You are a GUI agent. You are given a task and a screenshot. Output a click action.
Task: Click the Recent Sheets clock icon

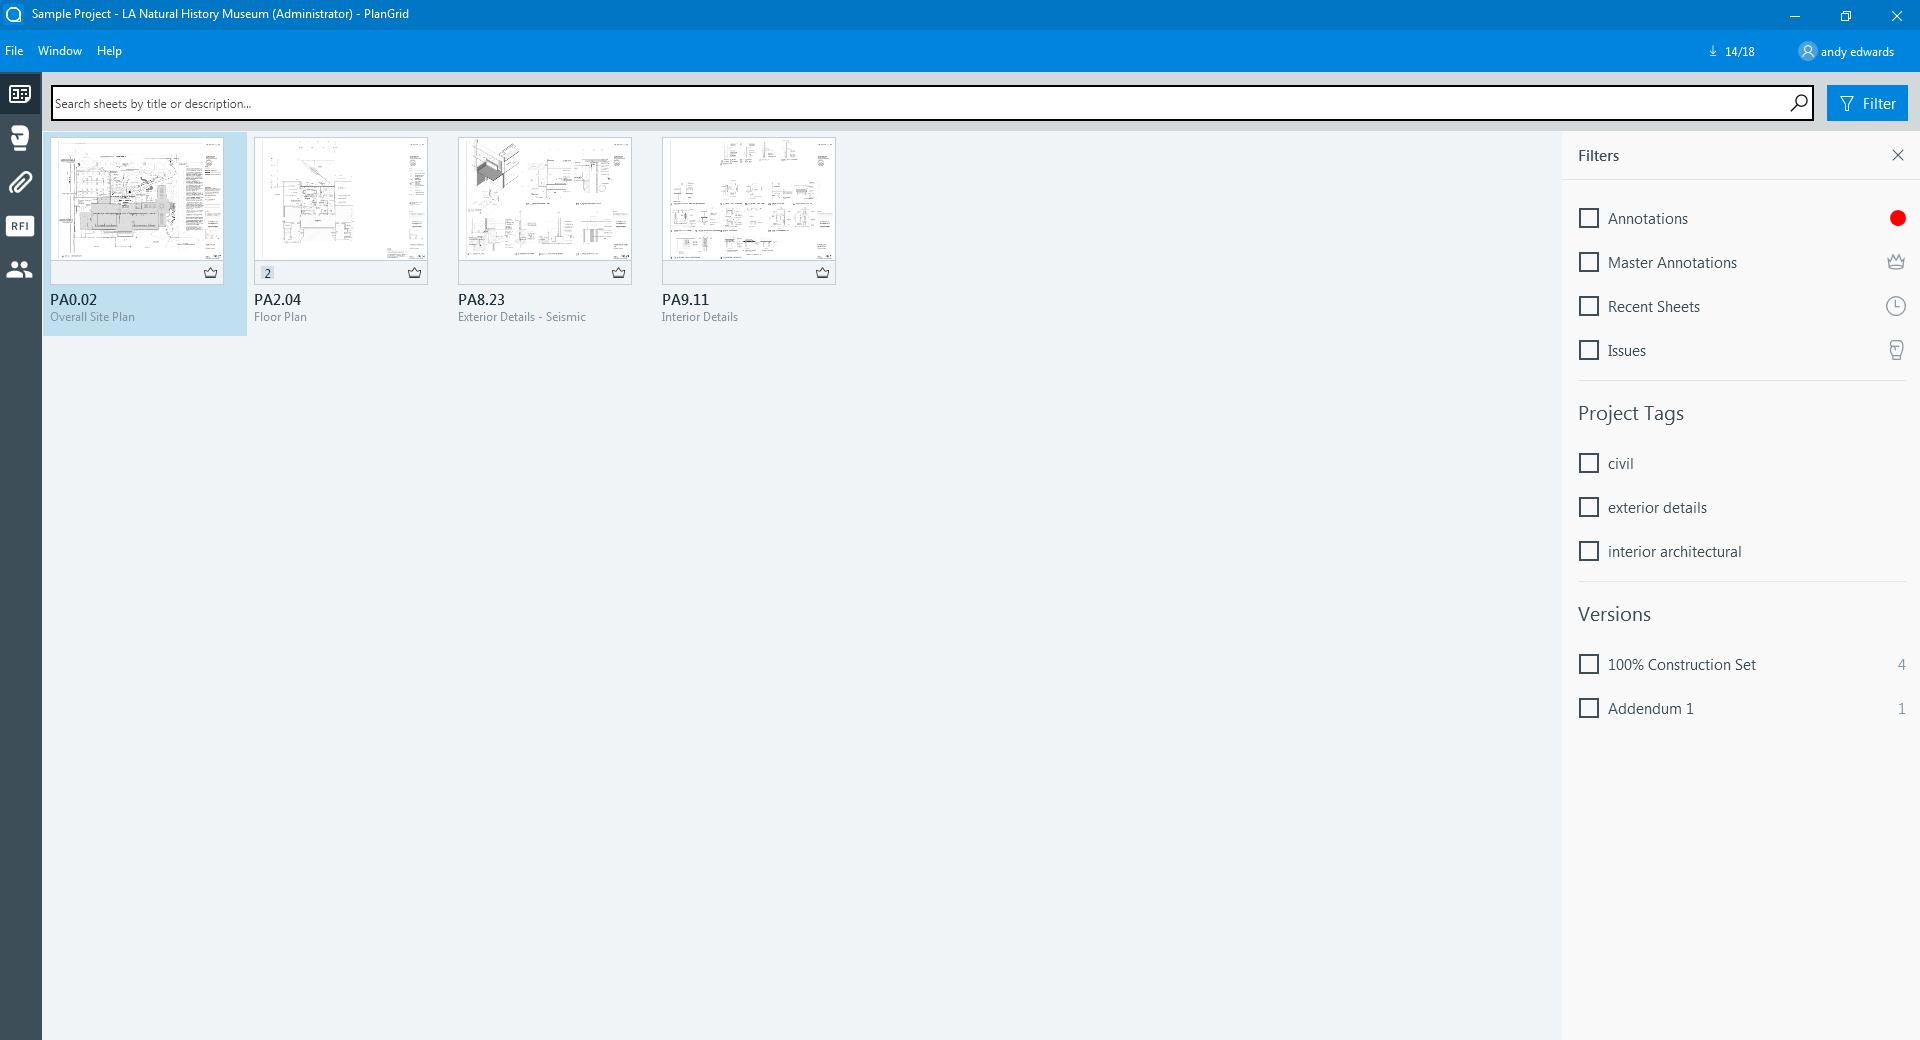click(1895, 306)
